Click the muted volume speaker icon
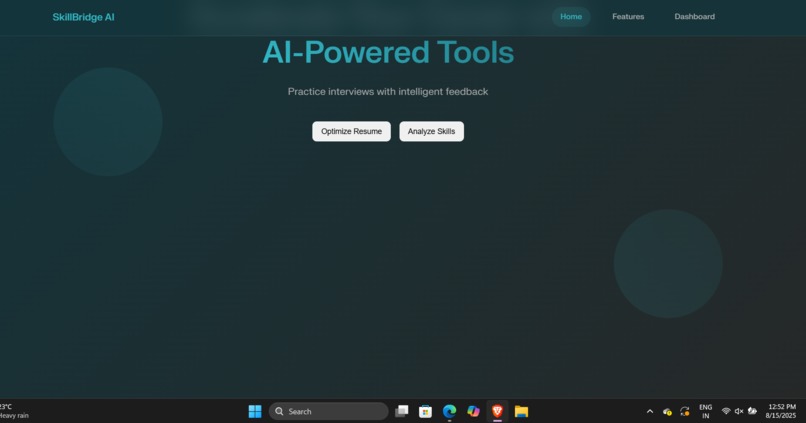The height and width of the screenshot is (423, 806). (x=739, y=411)
